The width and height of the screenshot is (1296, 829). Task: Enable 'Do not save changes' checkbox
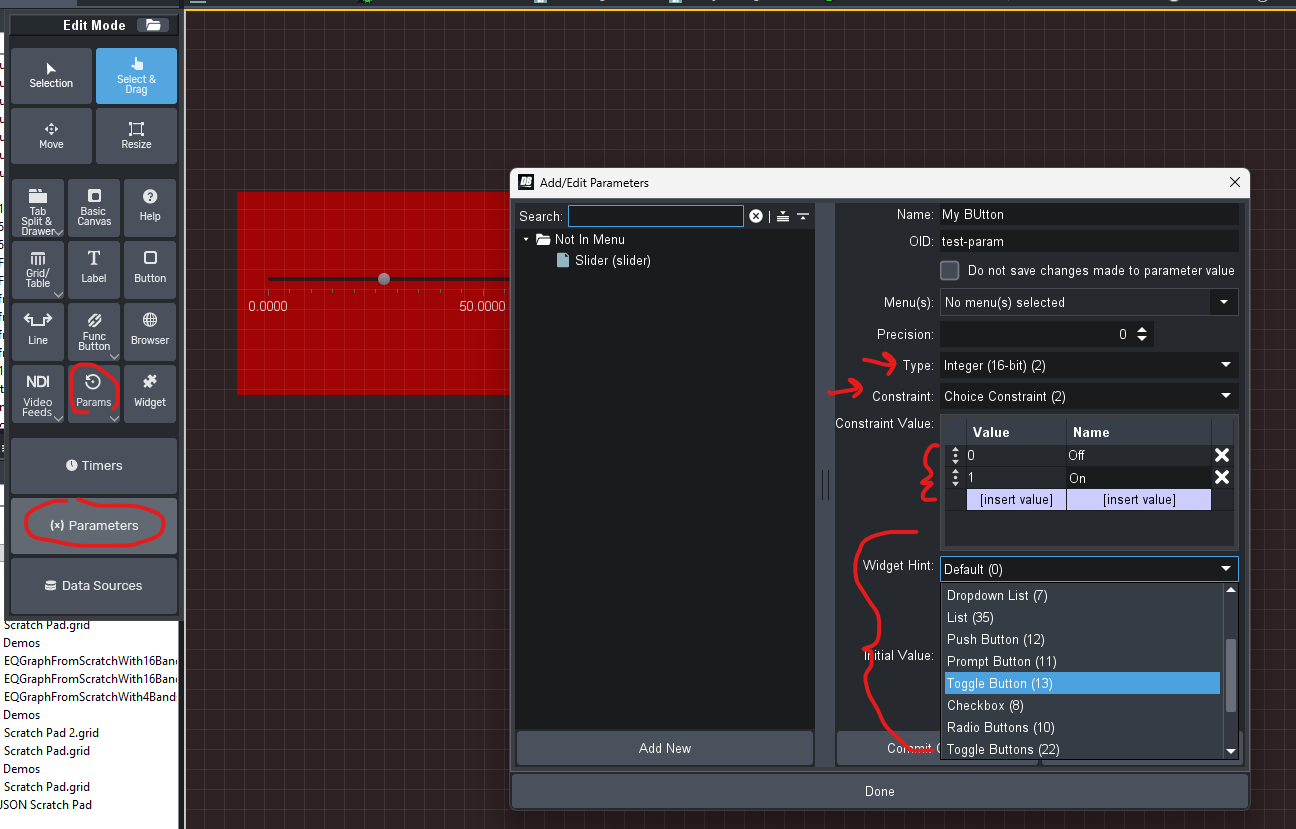[950, 271]
